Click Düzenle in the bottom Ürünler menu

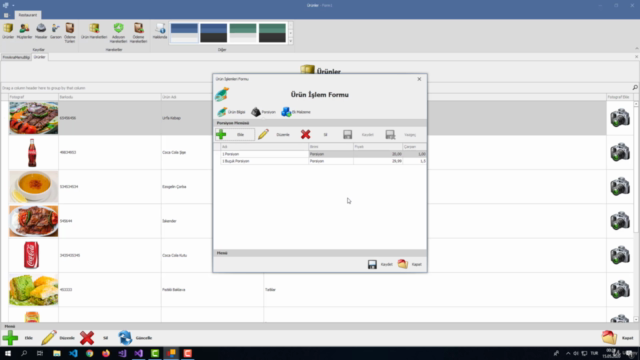tap(58, 338)
